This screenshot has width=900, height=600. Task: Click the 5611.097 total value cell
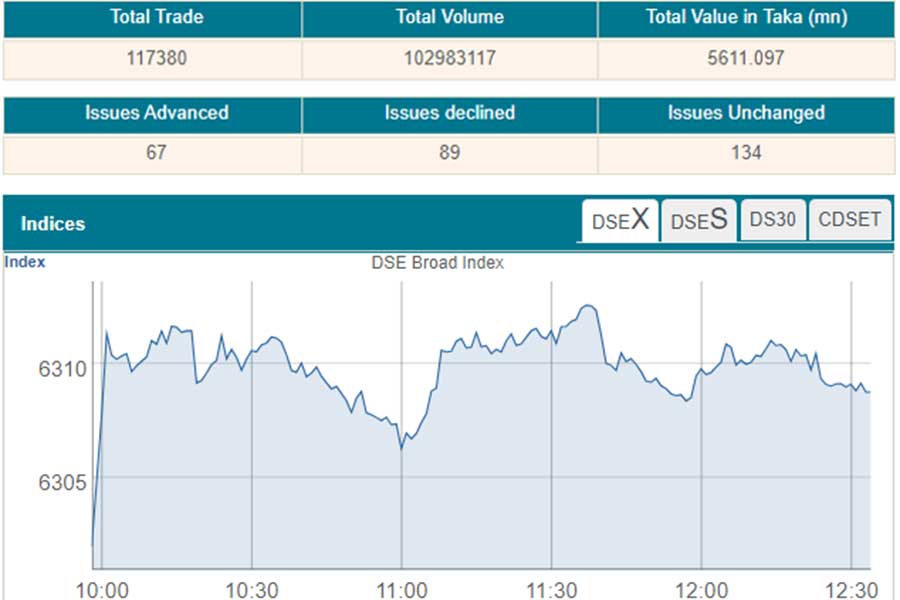[745, 59]
